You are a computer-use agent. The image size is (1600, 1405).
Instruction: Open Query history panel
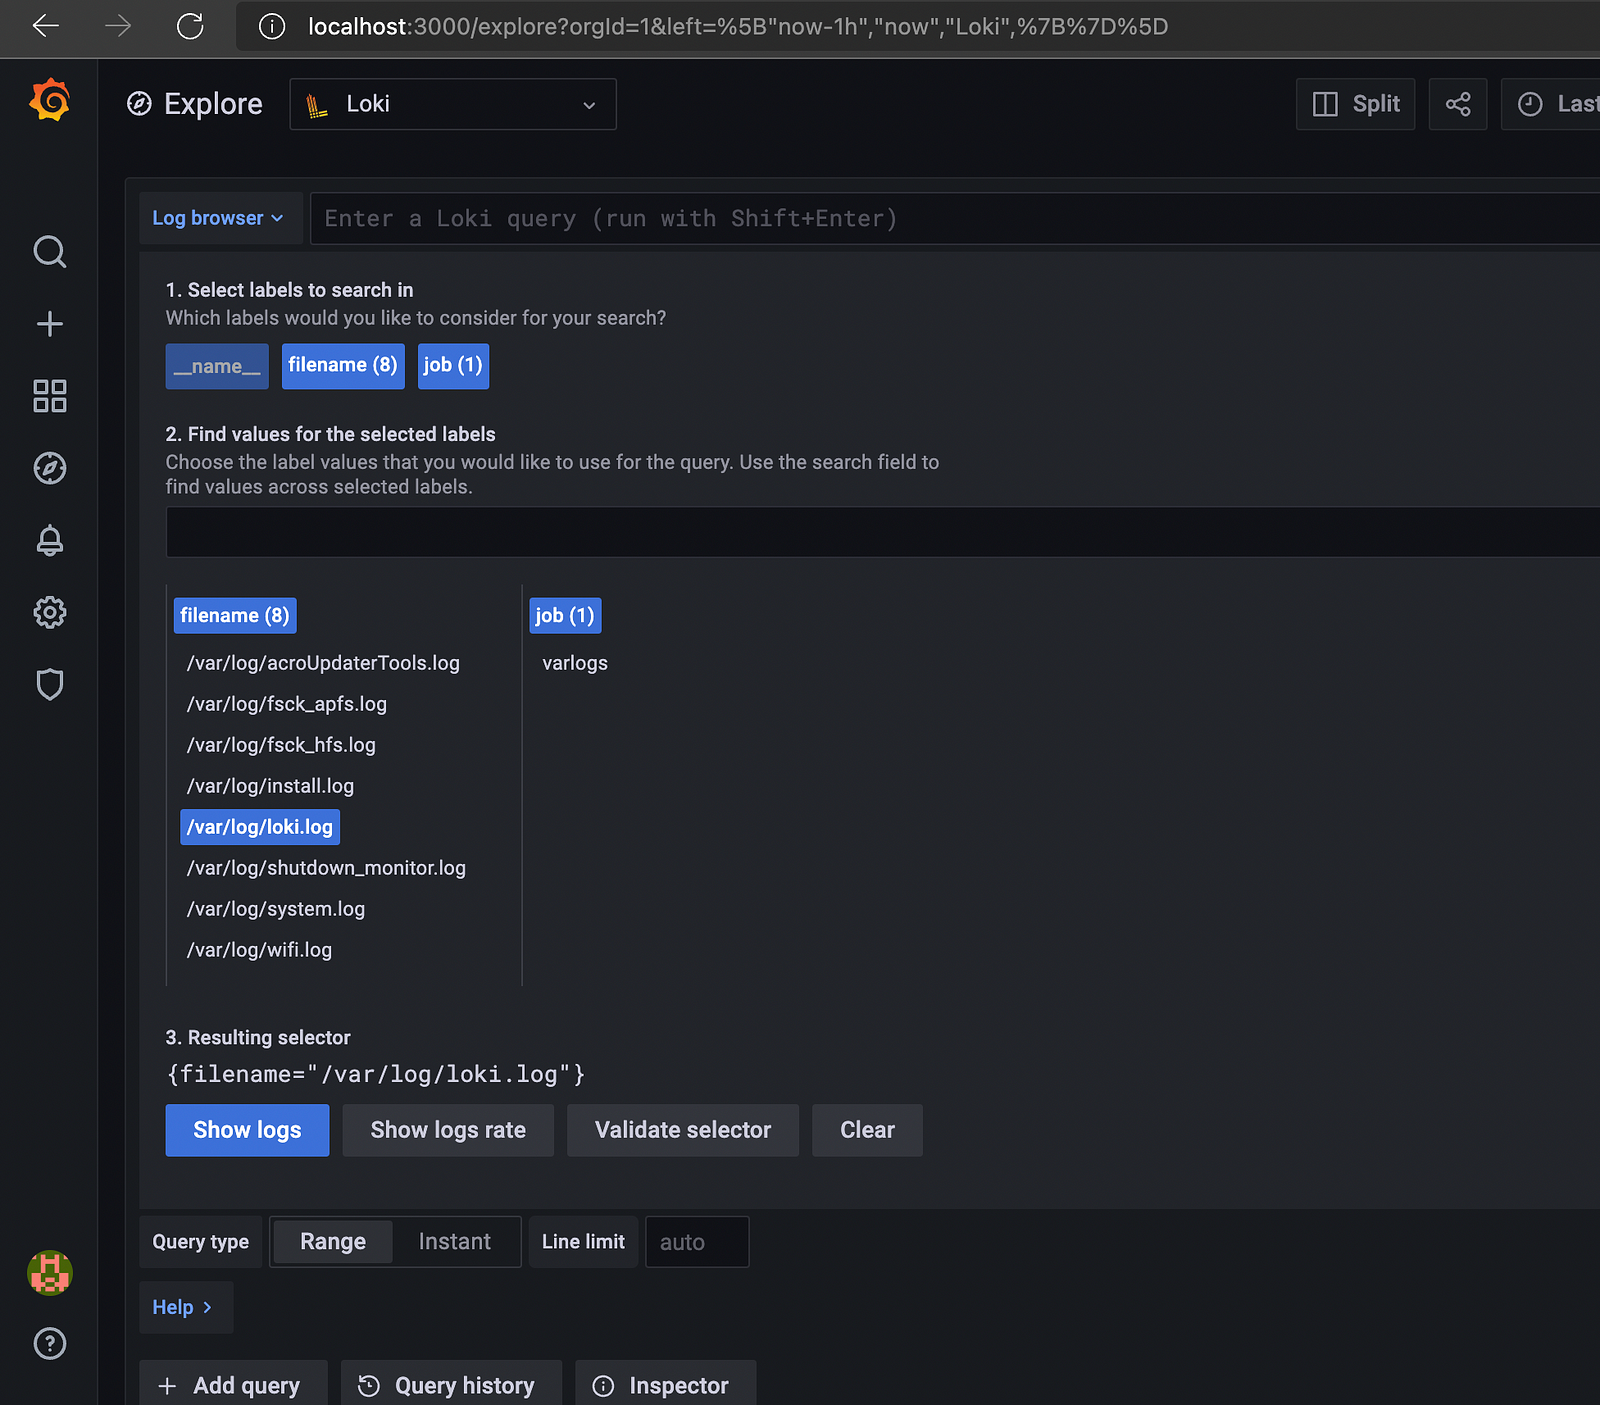point(451,1385)
